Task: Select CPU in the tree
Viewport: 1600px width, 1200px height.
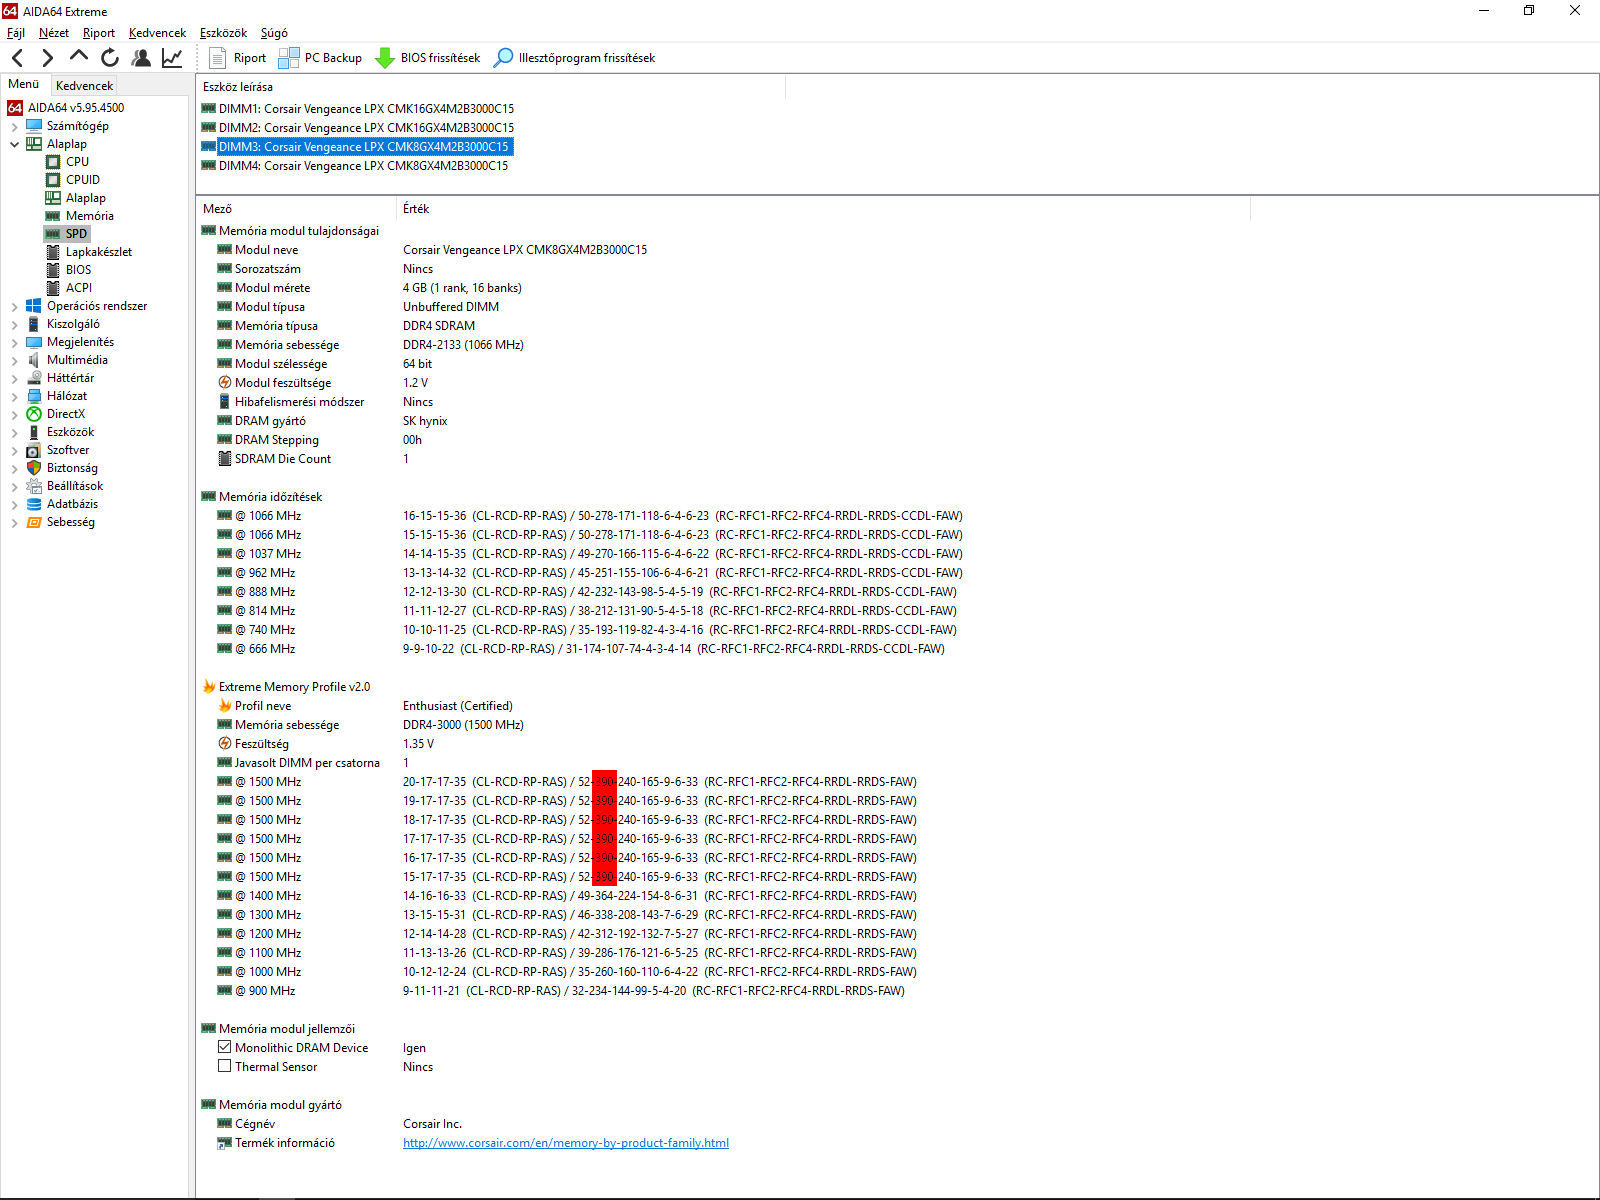Action: tap(77, 162)
